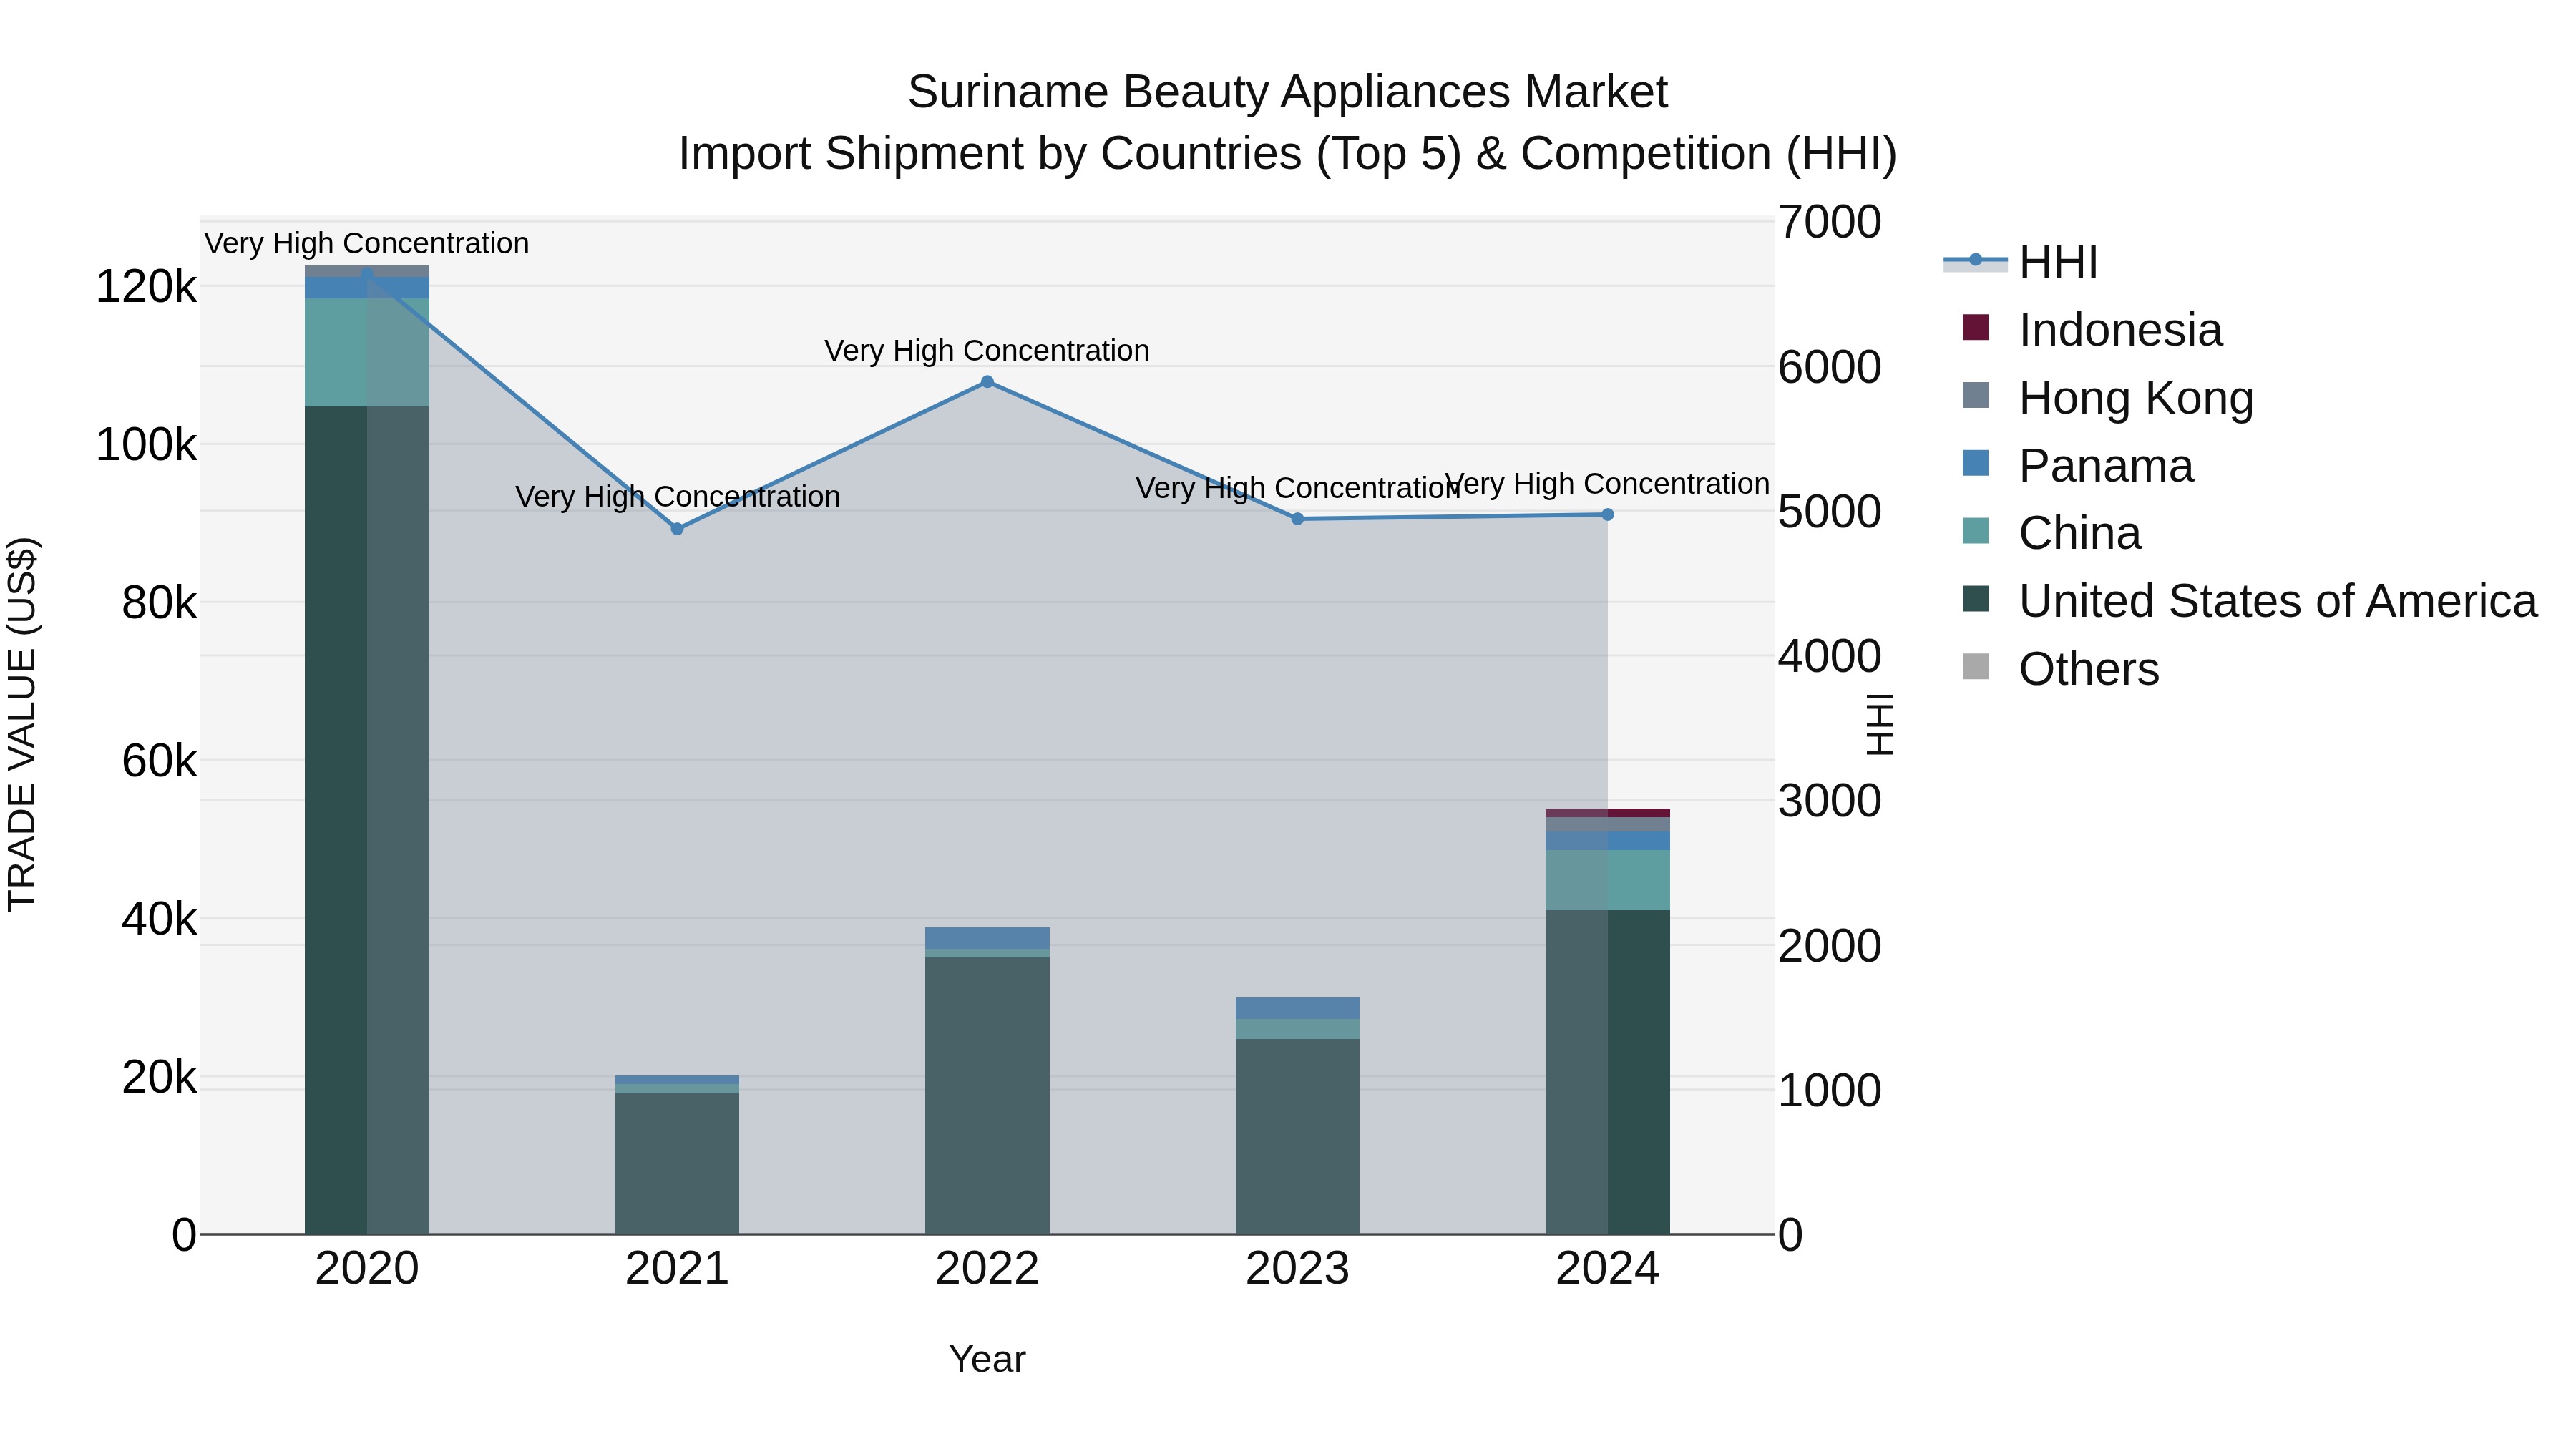This screenshot has width=2576, height=1449.
Task: Click 2024 Very High Concentration annotation
Action: pyautogui.click(x=1607, y=484)
